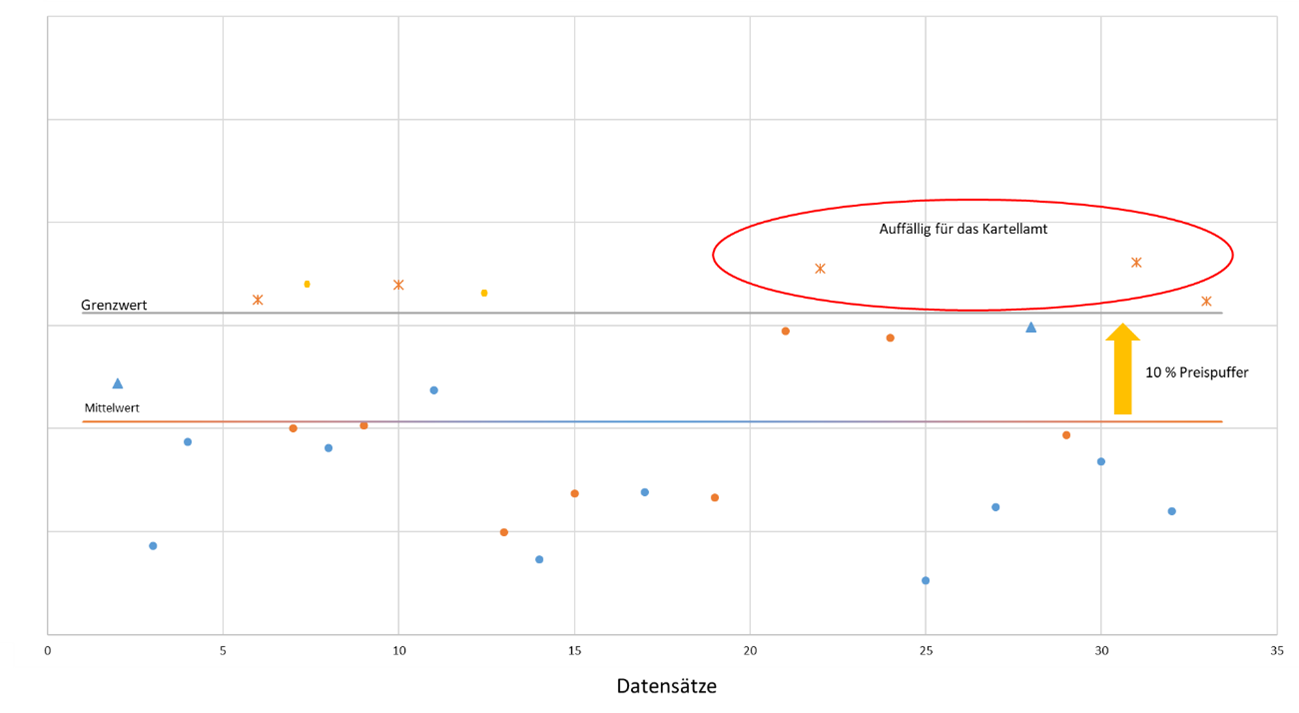The width and height of the screenshot is (1299, 713).
Task: Select the blue data point at x=11
Action: point(434,390)
